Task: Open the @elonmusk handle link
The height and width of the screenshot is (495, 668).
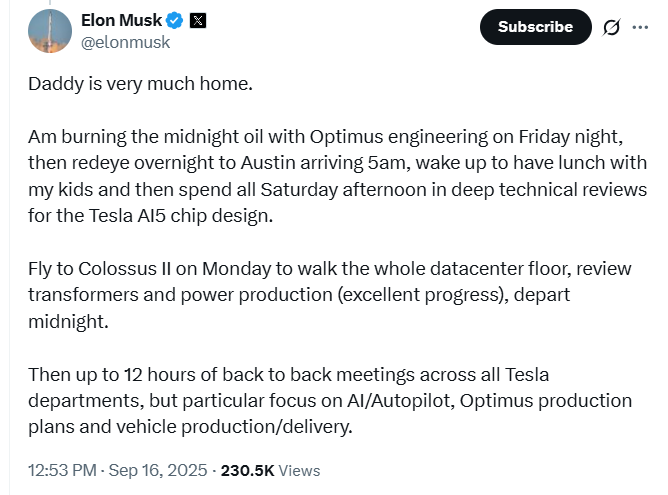Action: point(125,42)
